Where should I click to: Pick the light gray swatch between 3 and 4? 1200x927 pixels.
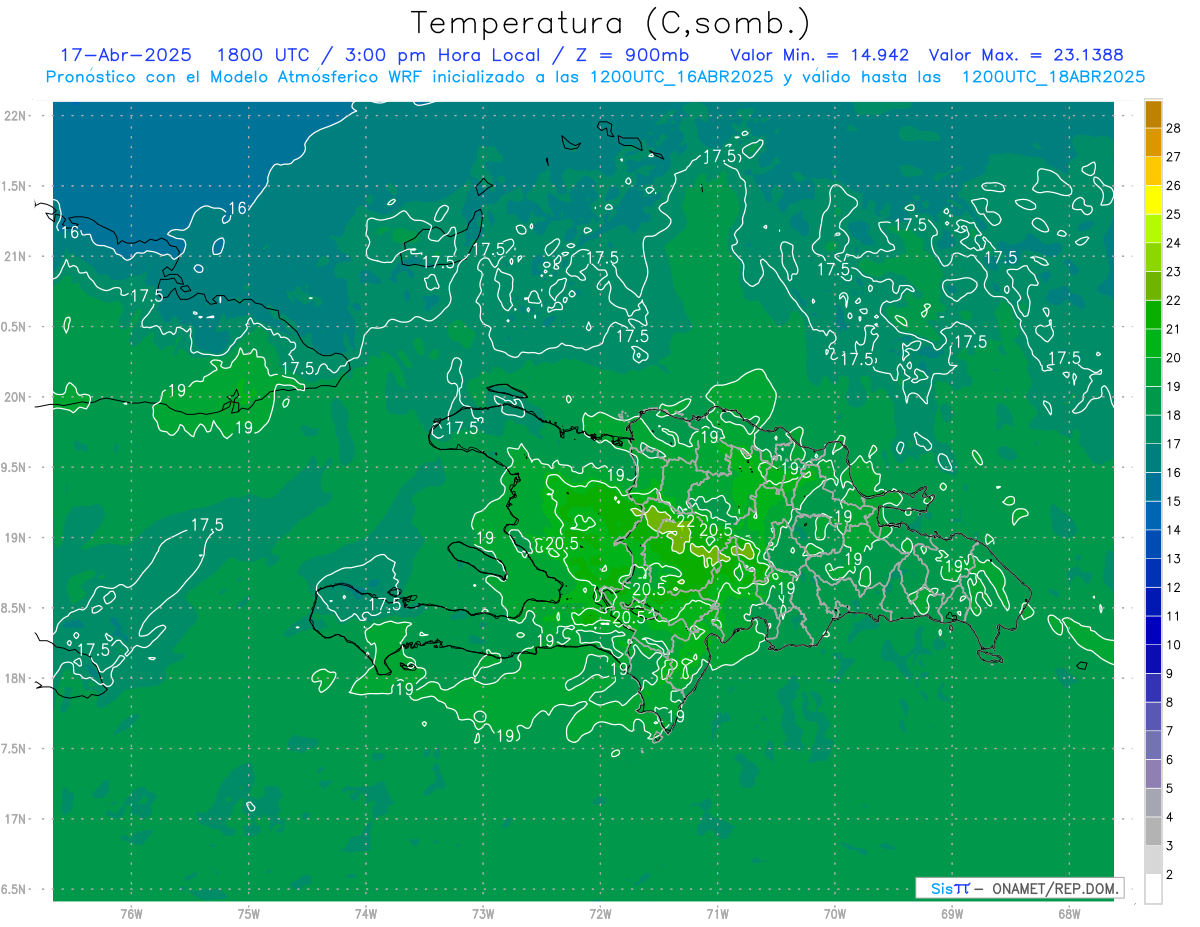click(1153, 831)
